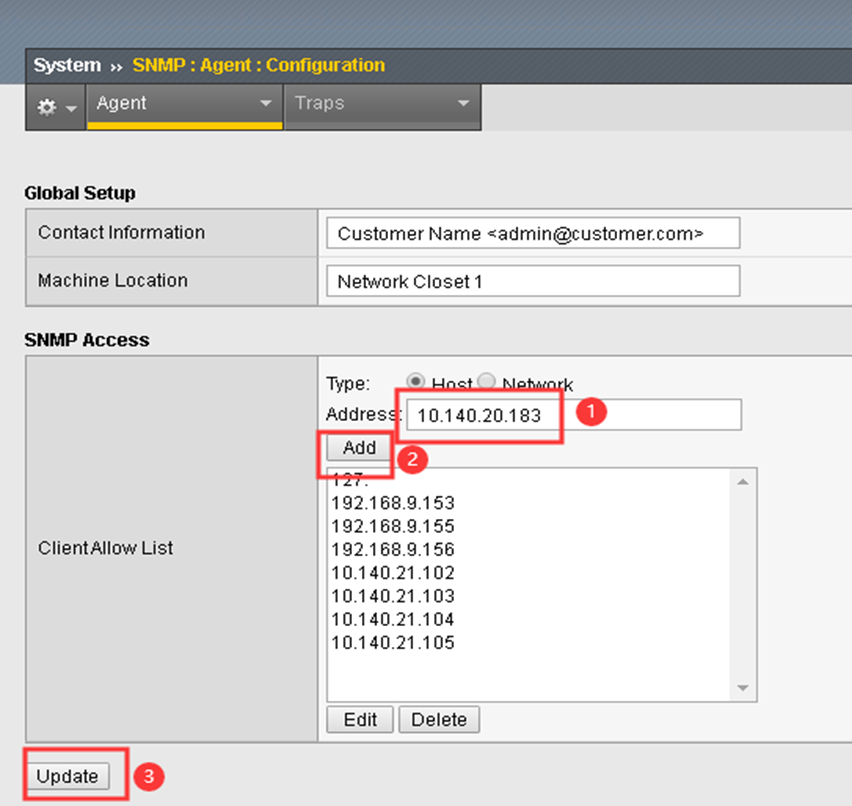Click the allow list scroll down arrow
852x806 pixels.
click(x=743, y=688)
